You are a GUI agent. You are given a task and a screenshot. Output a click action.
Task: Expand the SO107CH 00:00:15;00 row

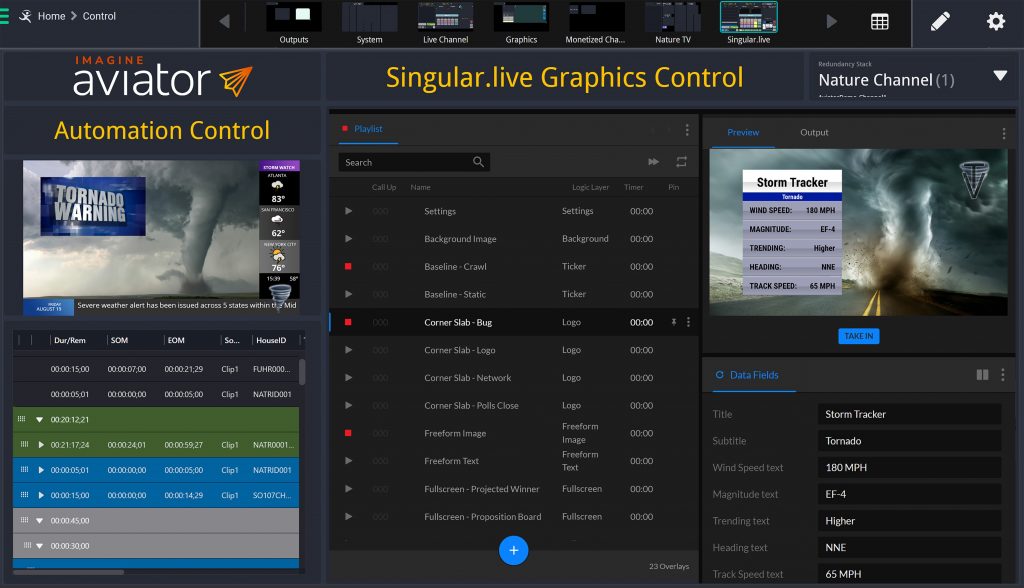point(41,495)
